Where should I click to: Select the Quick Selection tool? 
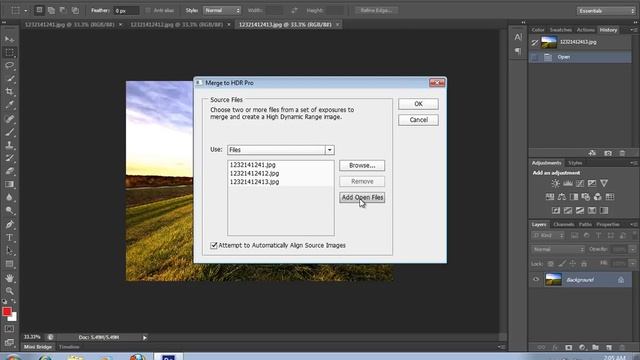[x=9, y=78]
